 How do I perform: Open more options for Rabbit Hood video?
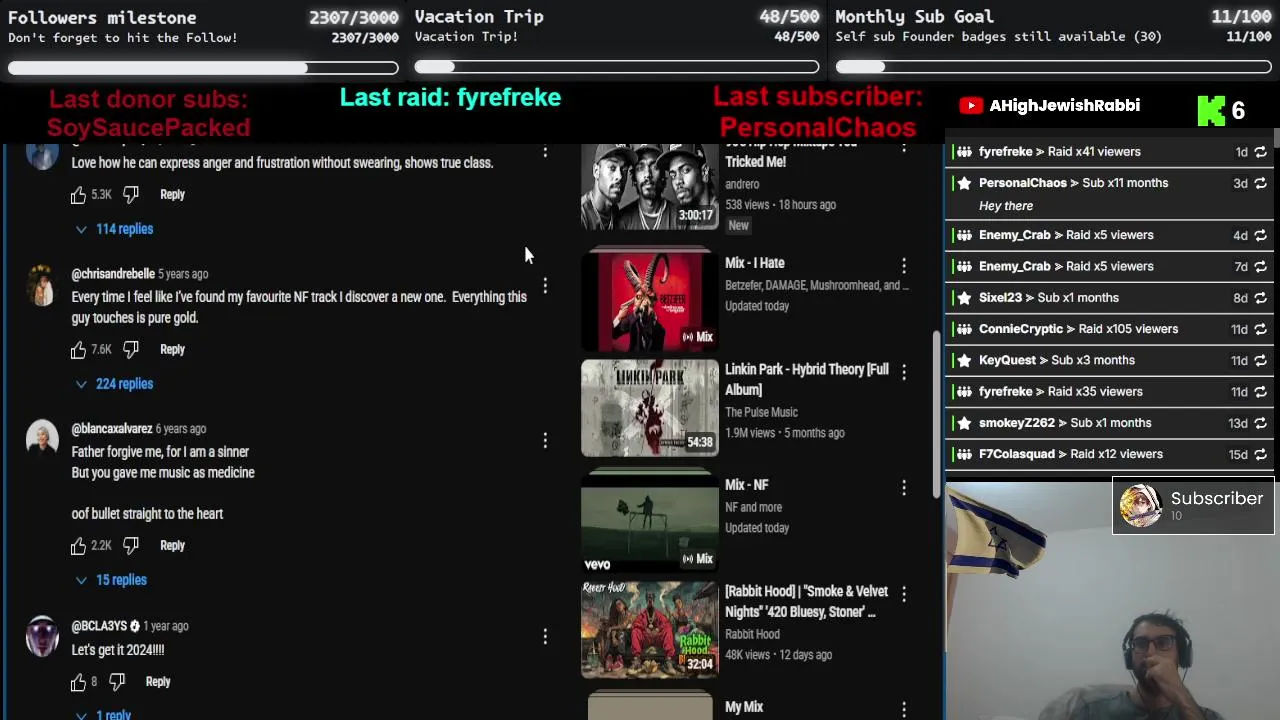pyautogui.click(x=904, y=593)
